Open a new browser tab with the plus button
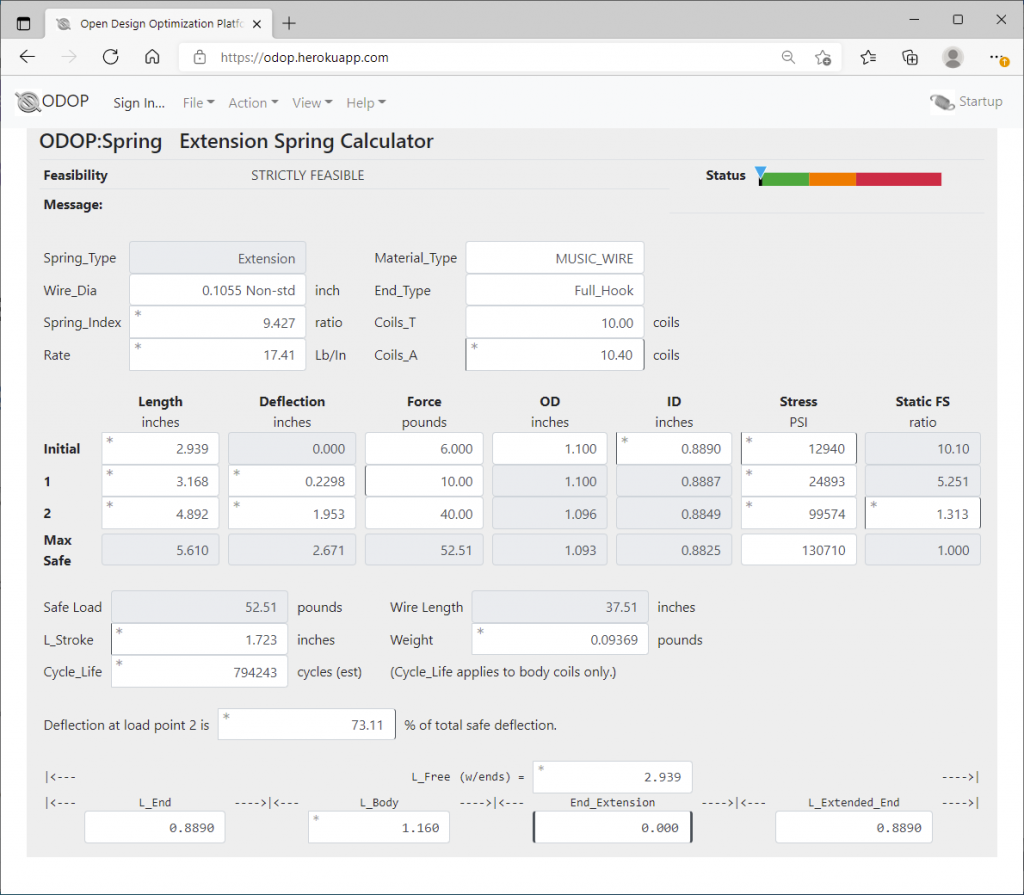This screenshot has width=1024, height=895. (290, 22)
